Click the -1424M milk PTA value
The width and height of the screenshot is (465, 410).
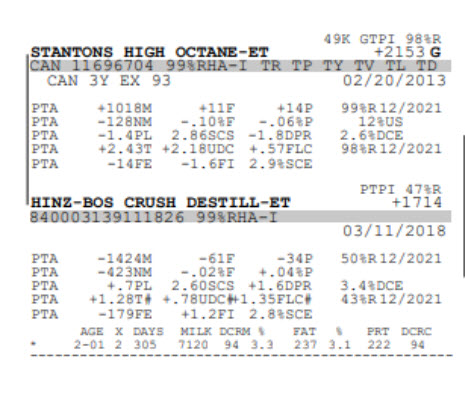tap(125, 259)
